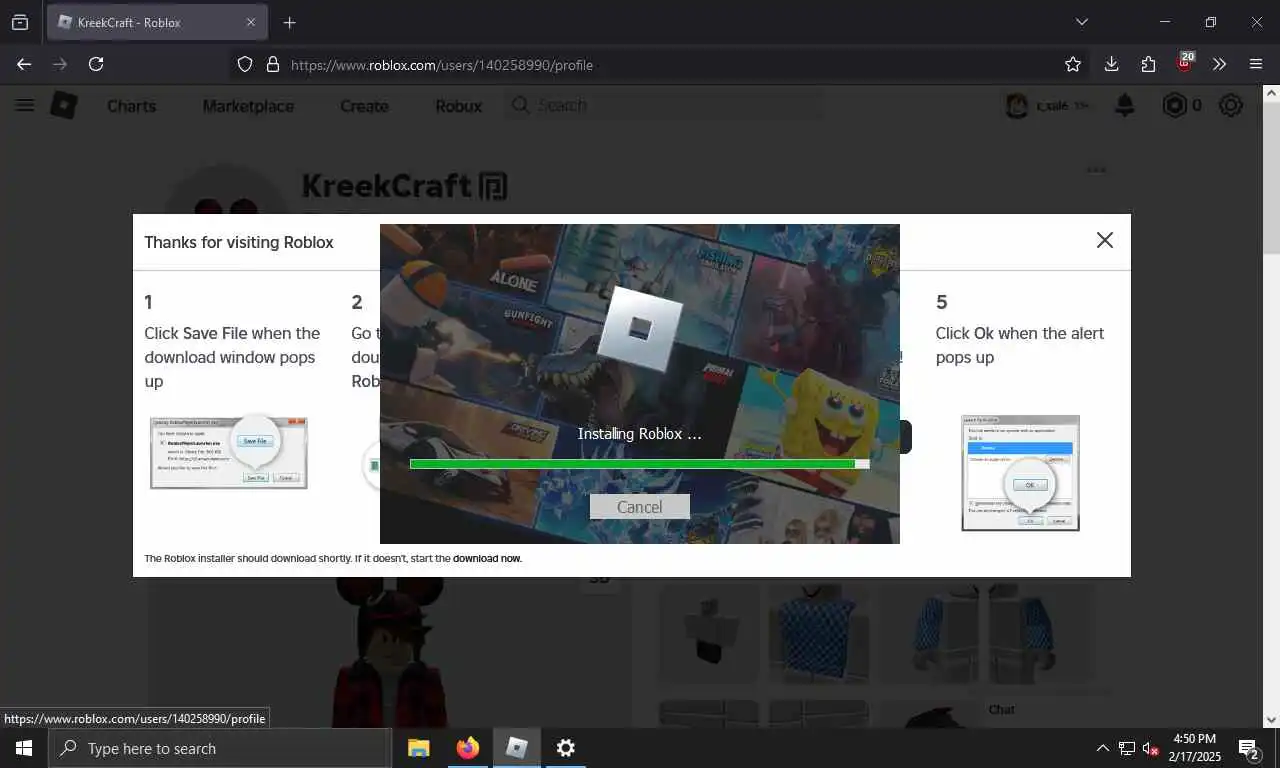This screenshot has width=1280, height=768.
Task: Open profile three-dots options menu
Action: (x=1096, y=169)
